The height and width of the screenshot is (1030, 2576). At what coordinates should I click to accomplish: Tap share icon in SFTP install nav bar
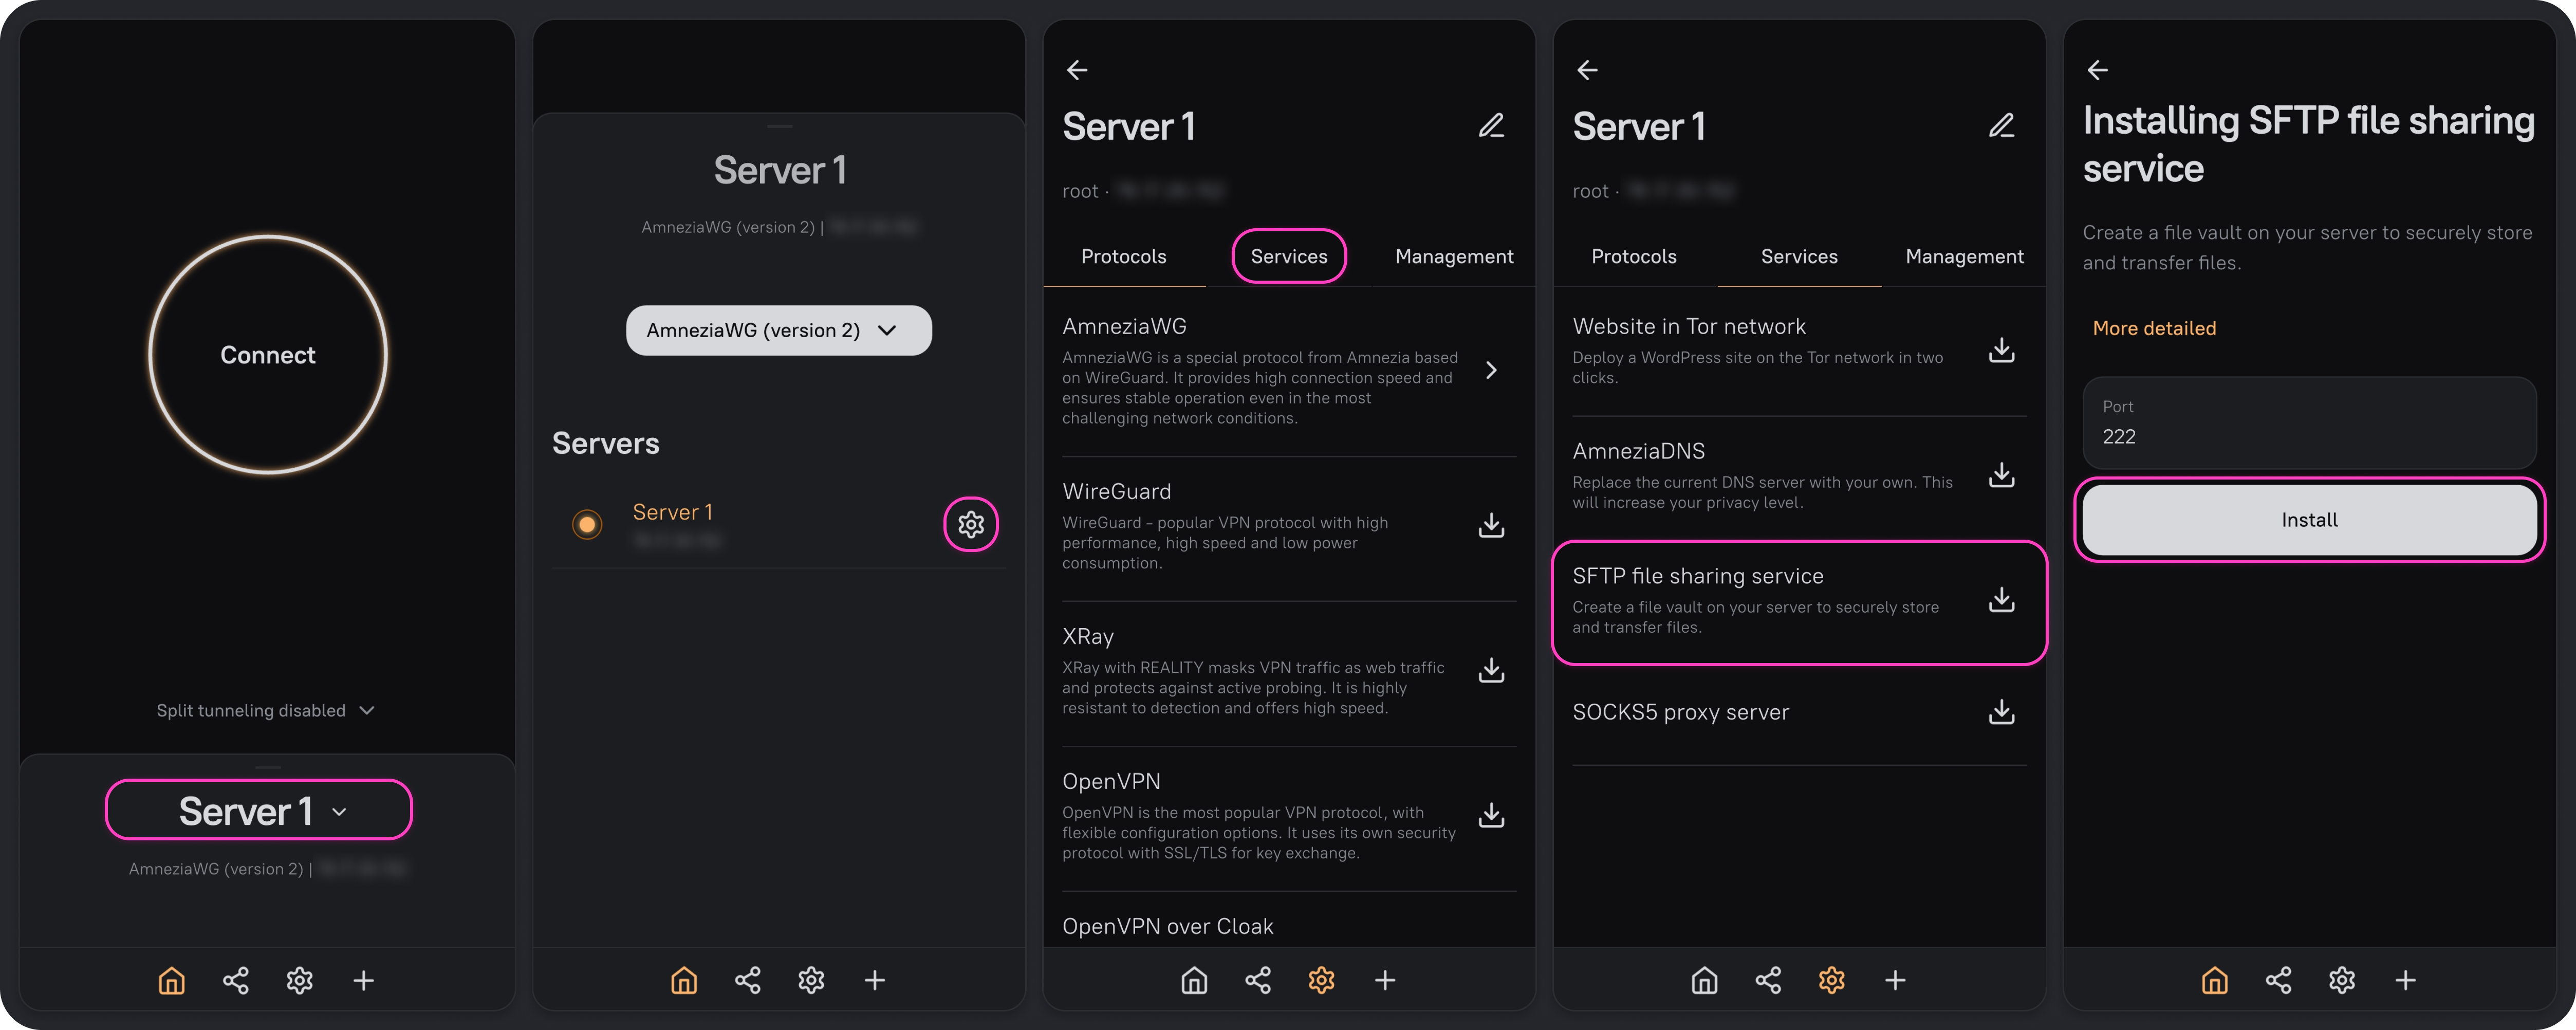click(2279, 980)
